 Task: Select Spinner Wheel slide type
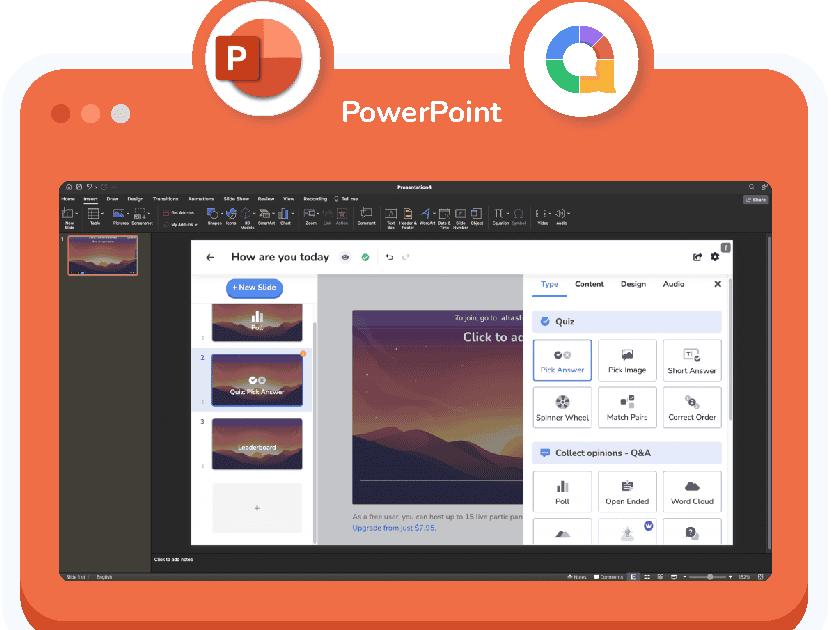tap(562, 407)
